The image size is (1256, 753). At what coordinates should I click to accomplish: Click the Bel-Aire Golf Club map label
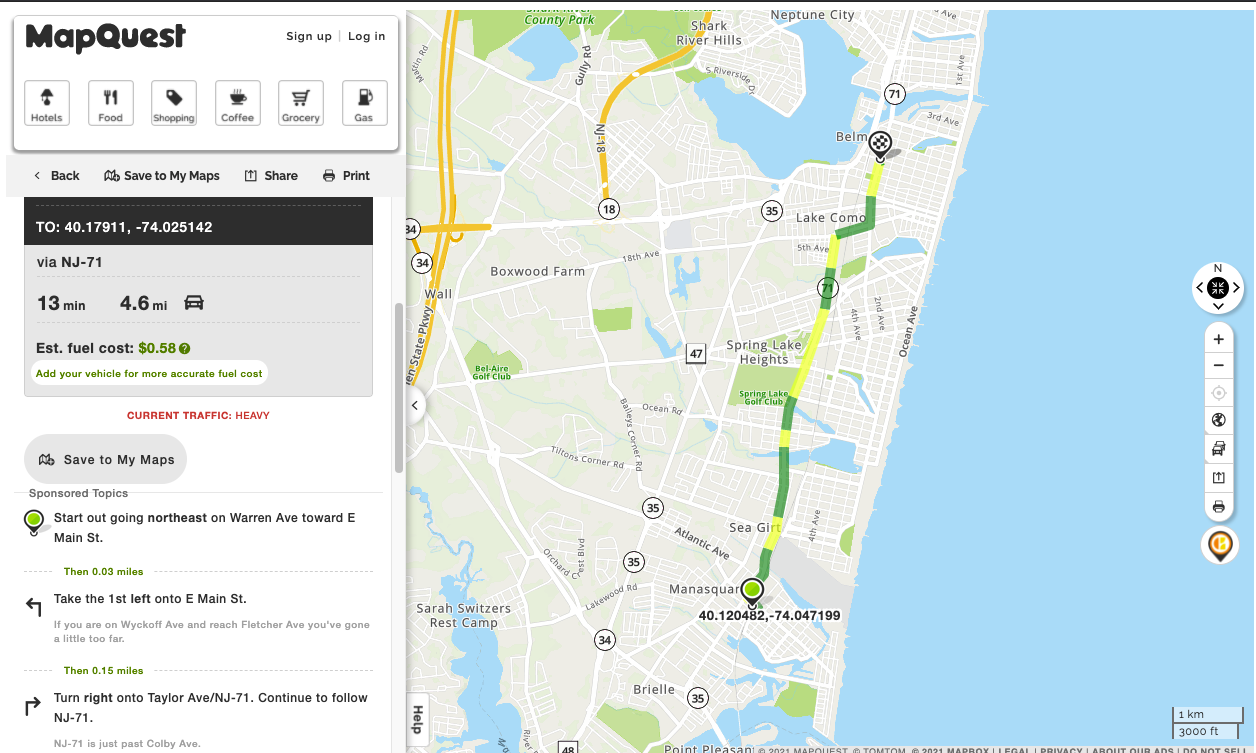point(492,372)
